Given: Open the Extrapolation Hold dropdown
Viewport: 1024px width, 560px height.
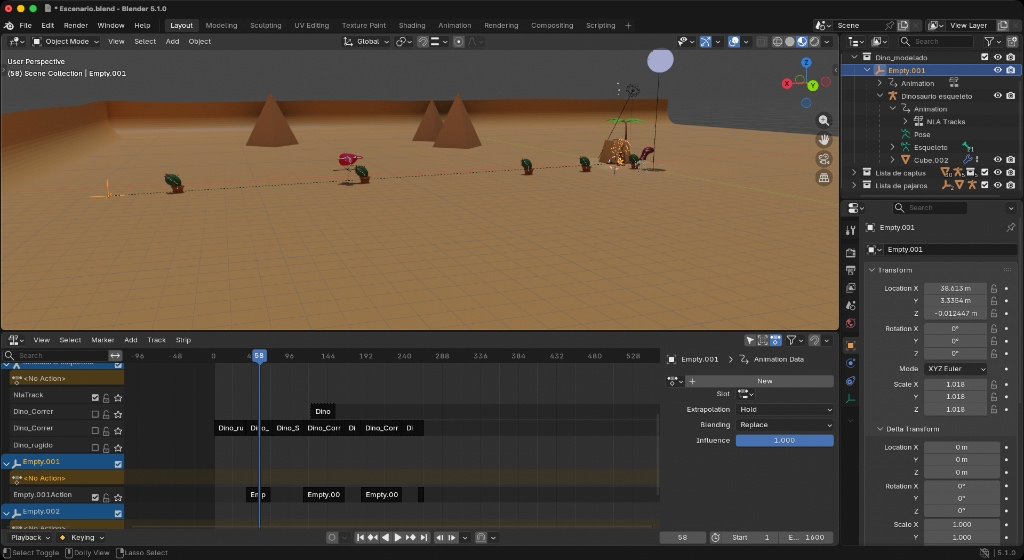Looking at the screenshot, I should point(785,410).
